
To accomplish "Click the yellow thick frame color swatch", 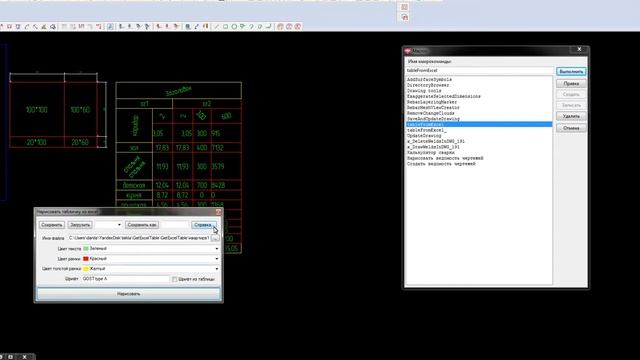I will [86, 269].
